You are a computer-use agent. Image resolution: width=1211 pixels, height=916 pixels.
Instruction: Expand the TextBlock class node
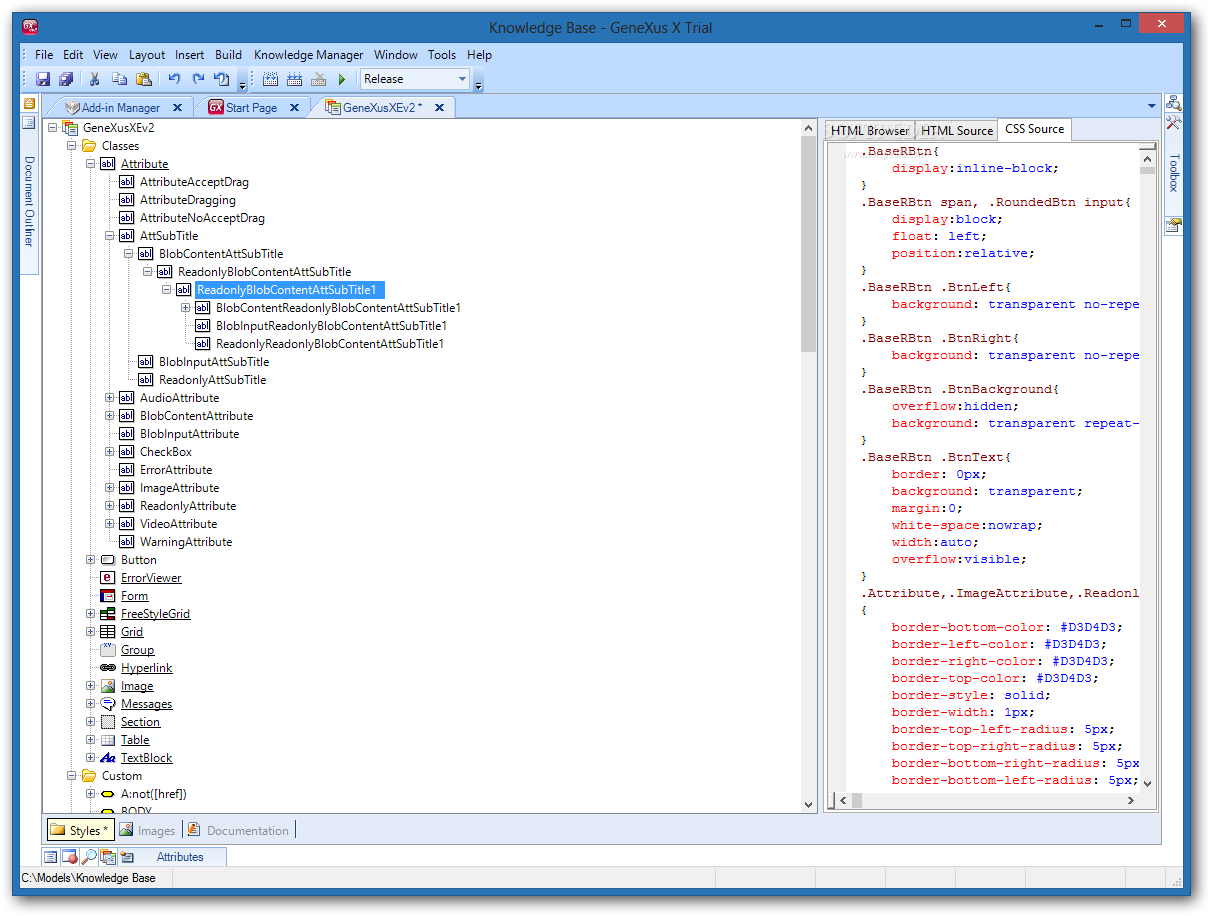tap(91, 758)
